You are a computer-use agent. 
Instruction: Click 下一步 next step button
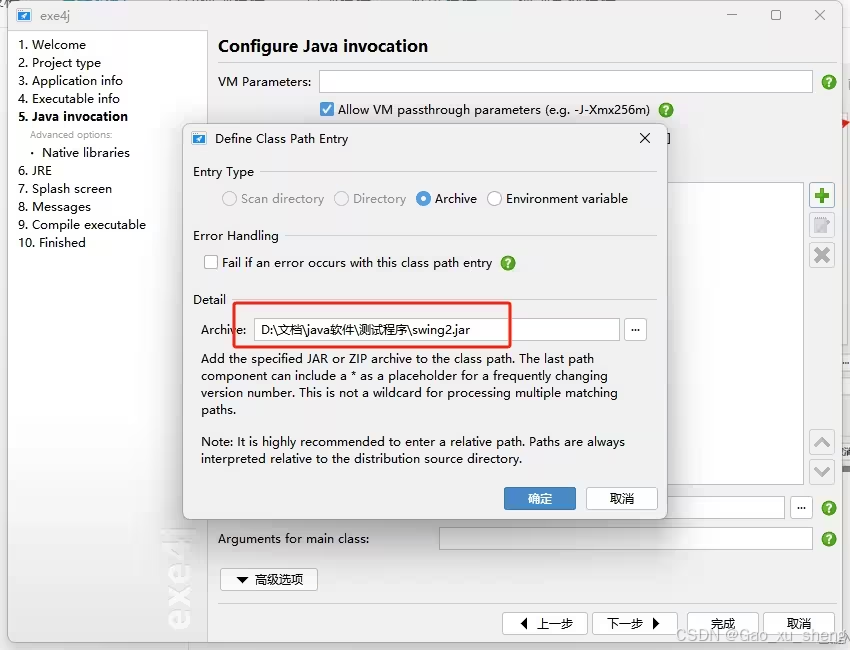click(x=635, y=623)
